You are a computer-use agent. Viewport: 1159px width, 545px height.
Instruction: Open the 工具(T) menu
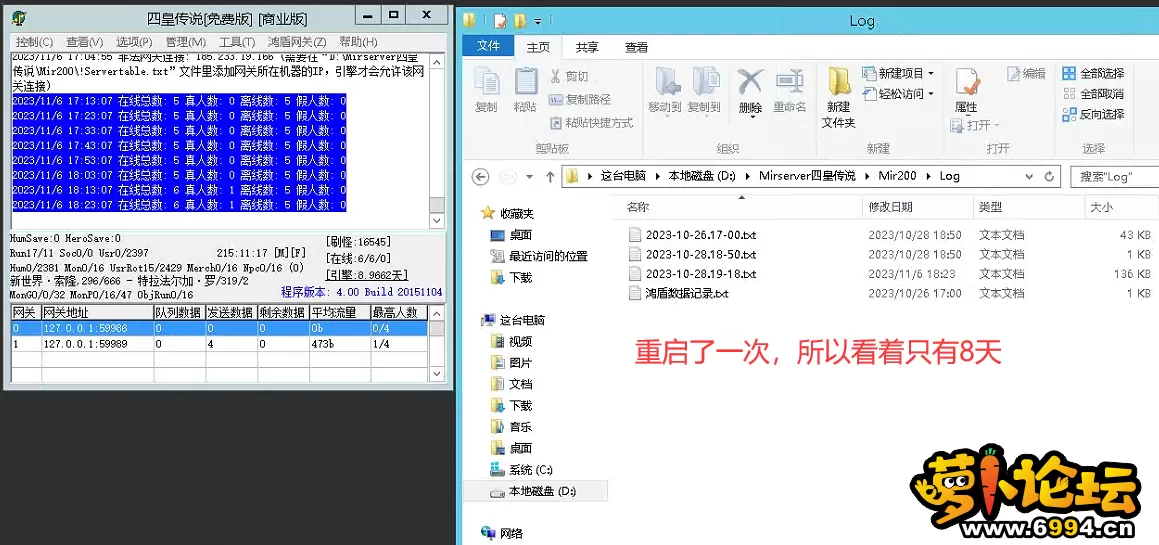[237, 42]
